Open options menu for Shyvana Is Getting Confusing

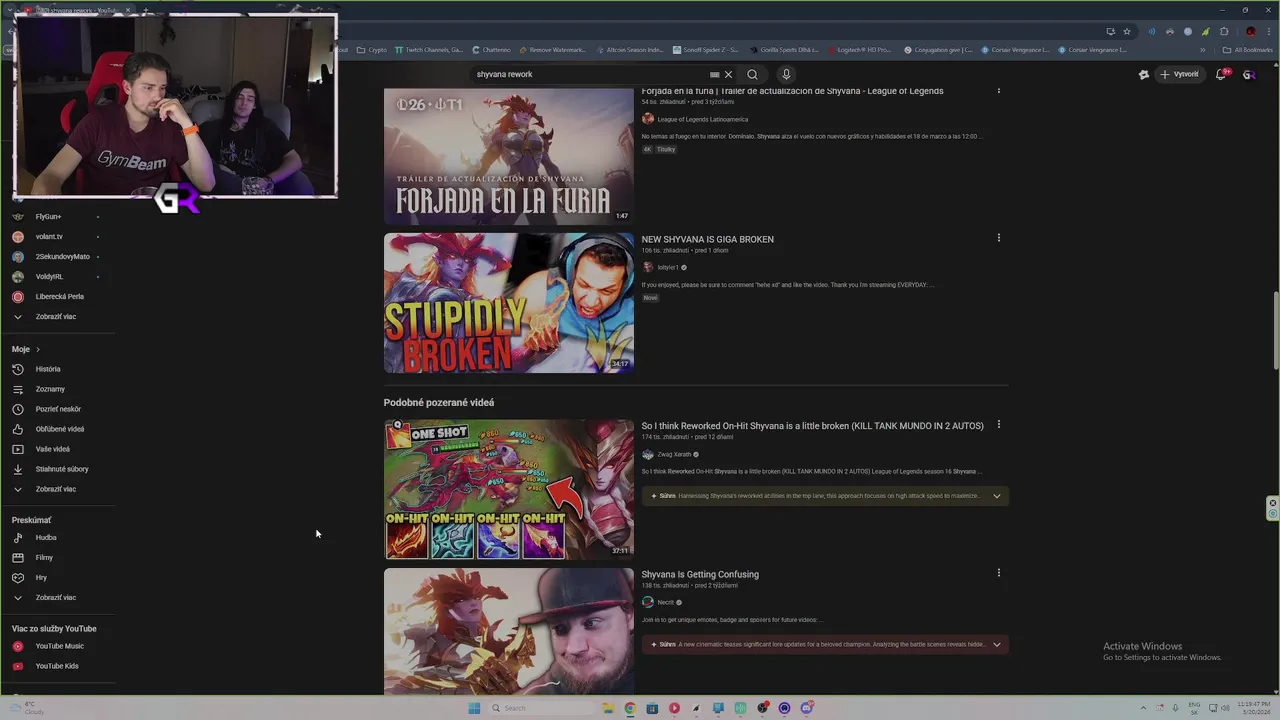[x=998, y=573]
